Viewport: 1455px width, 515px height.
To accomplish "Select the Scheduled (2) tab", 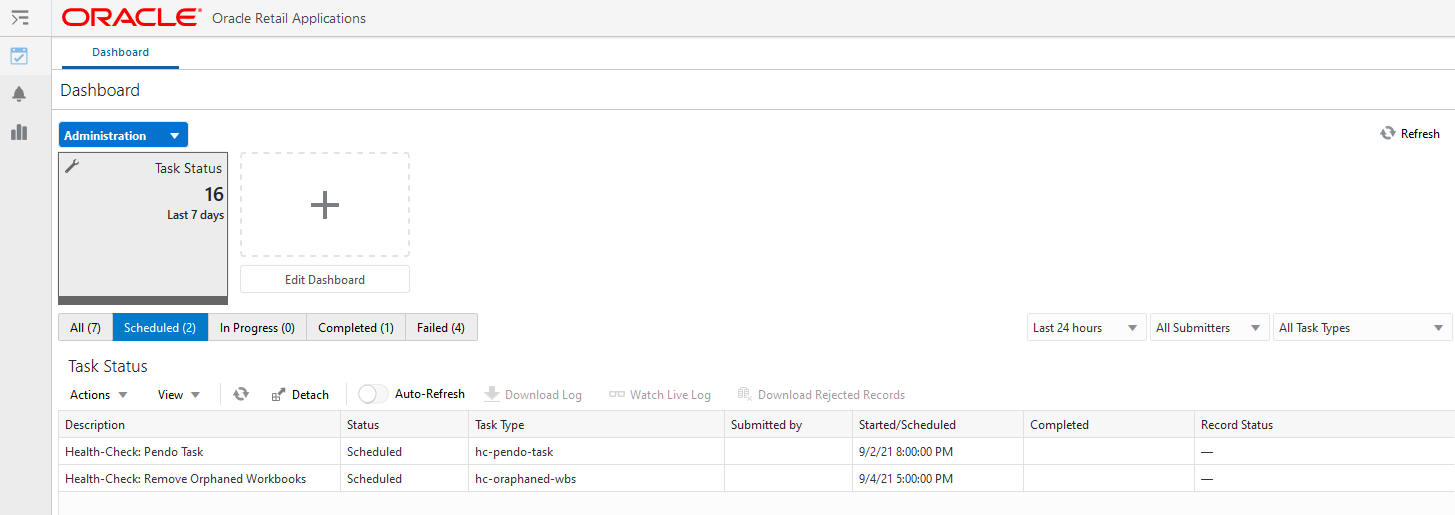I will click(x=160, y=327).
